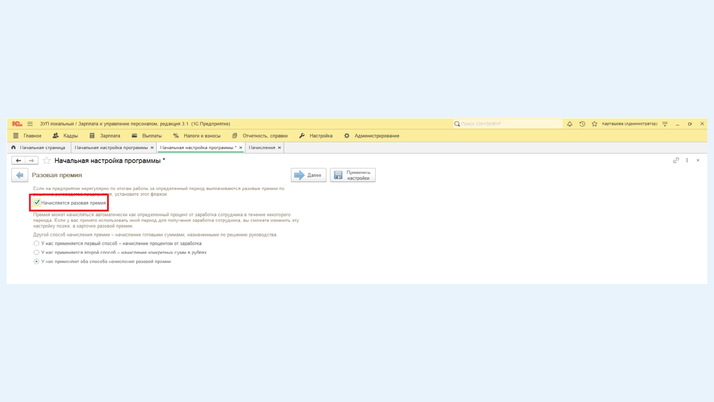Switch to the Начисления tab
The image size is (714, 402).
262,148
